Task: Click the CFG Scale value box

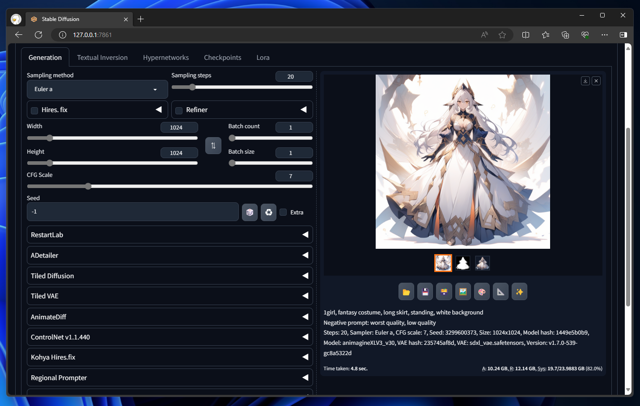Action: point(294,176)
